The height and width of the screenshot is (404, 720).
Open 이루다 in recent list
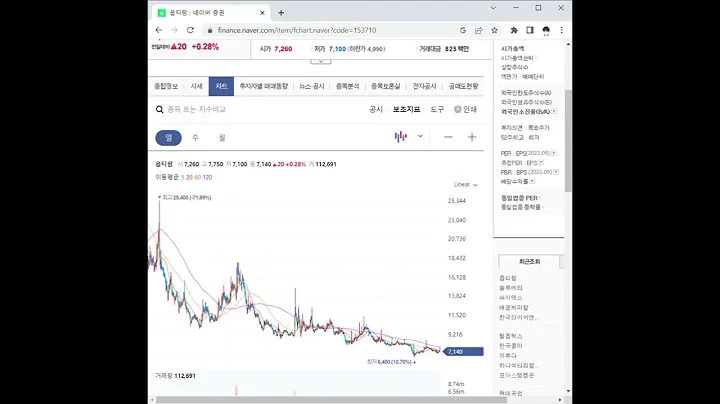[508, 356]
